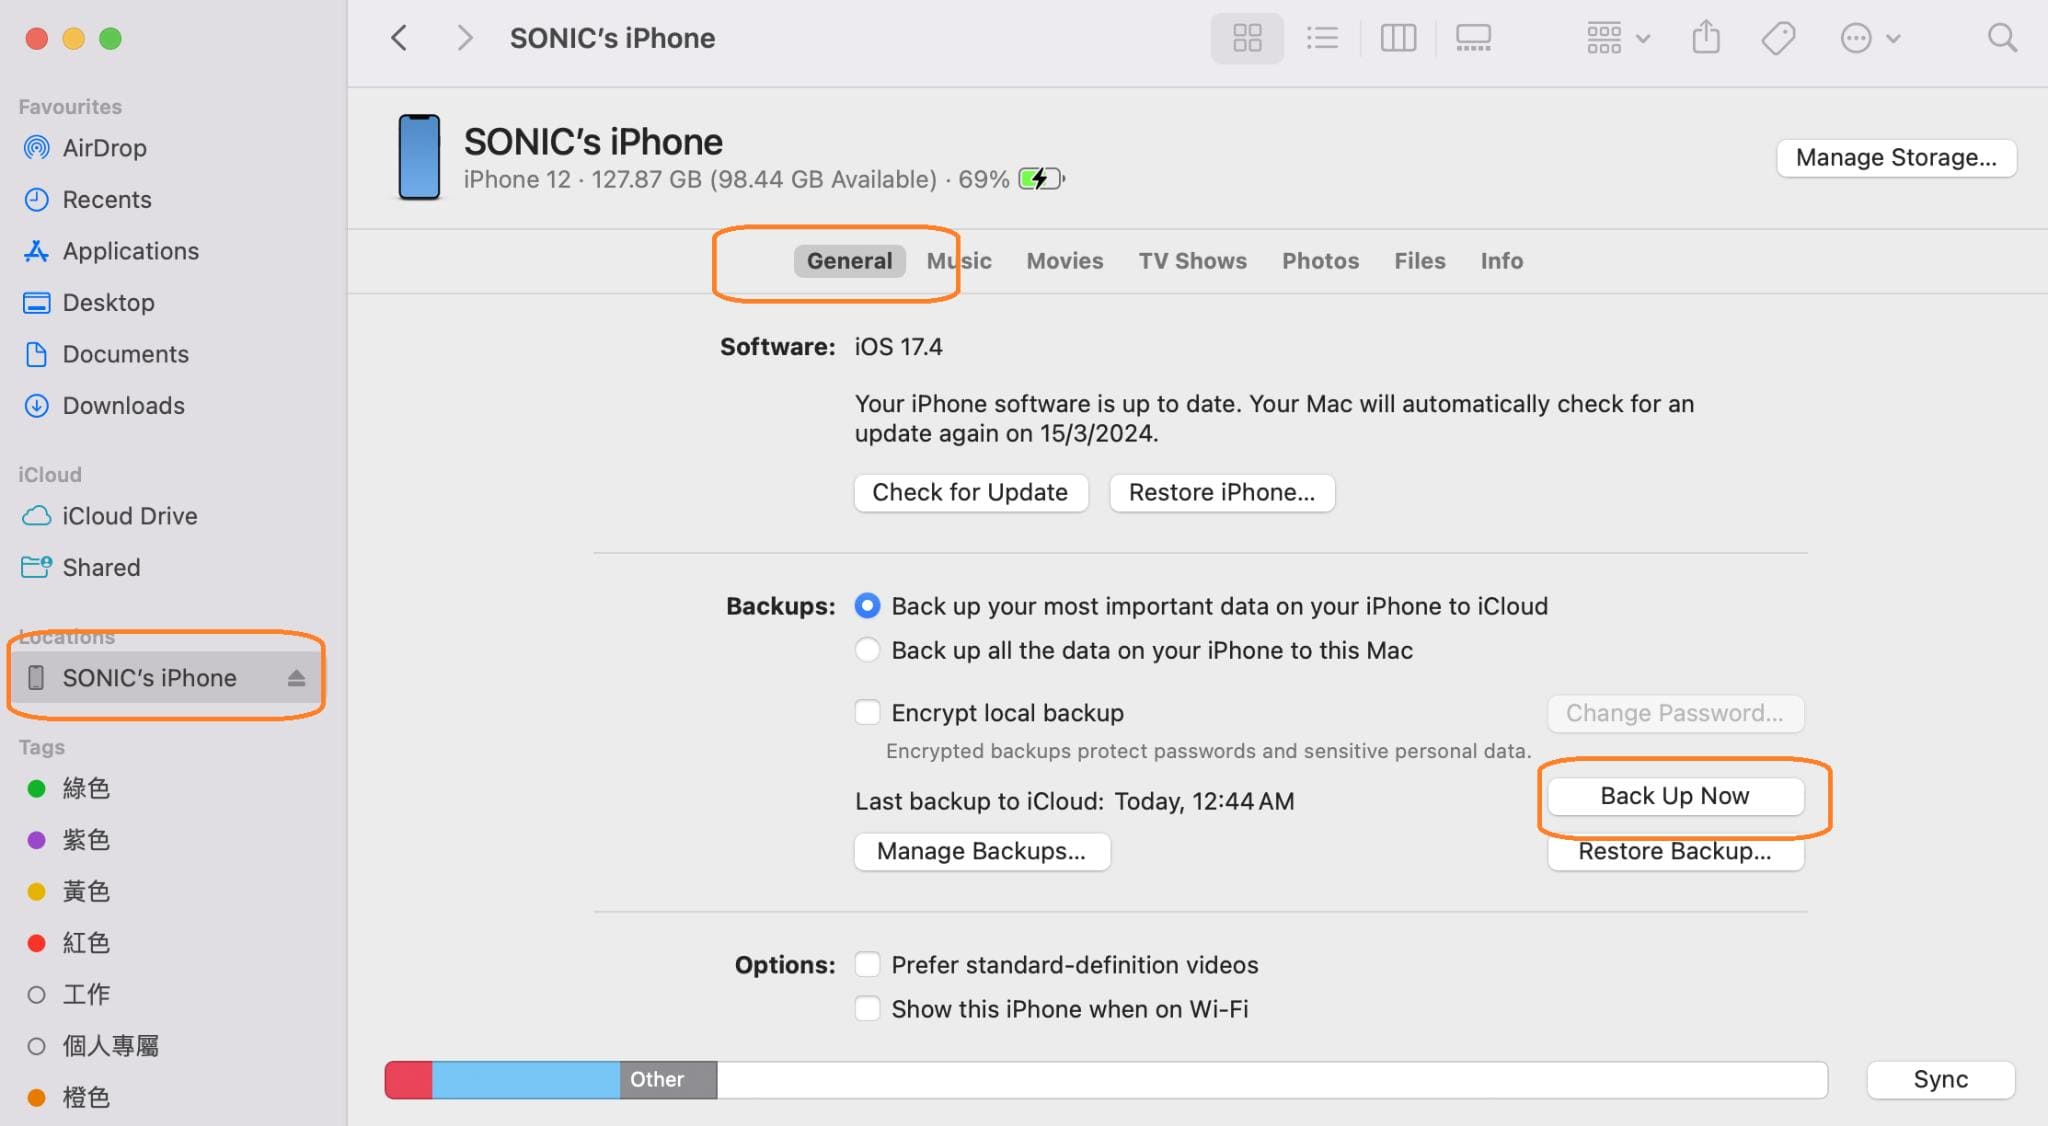
Task: Enable Encrypt local backup checkbox
Action: (867, 712)
